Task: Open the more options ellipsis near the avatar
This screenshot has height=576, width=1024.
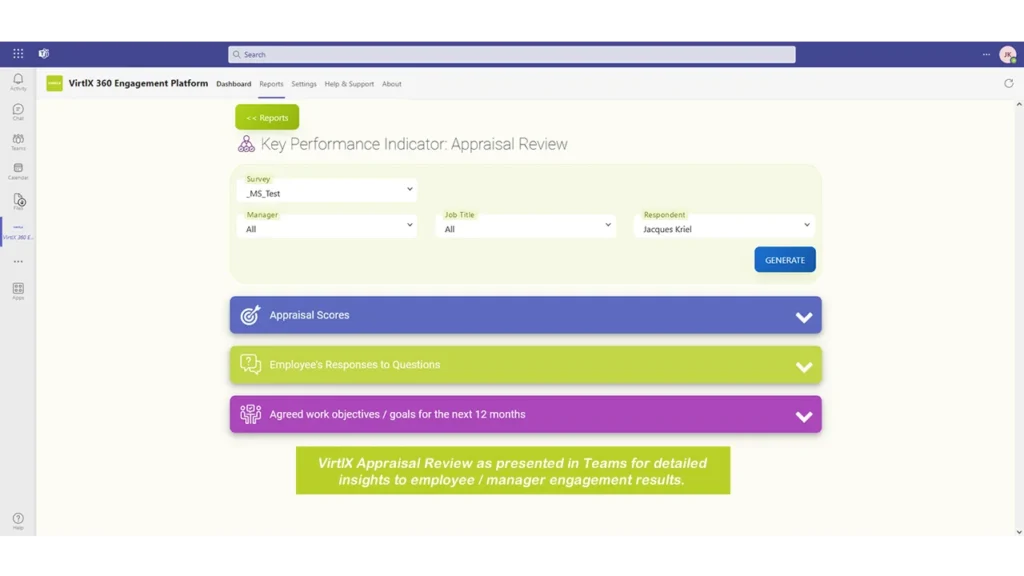Action: 985,53
